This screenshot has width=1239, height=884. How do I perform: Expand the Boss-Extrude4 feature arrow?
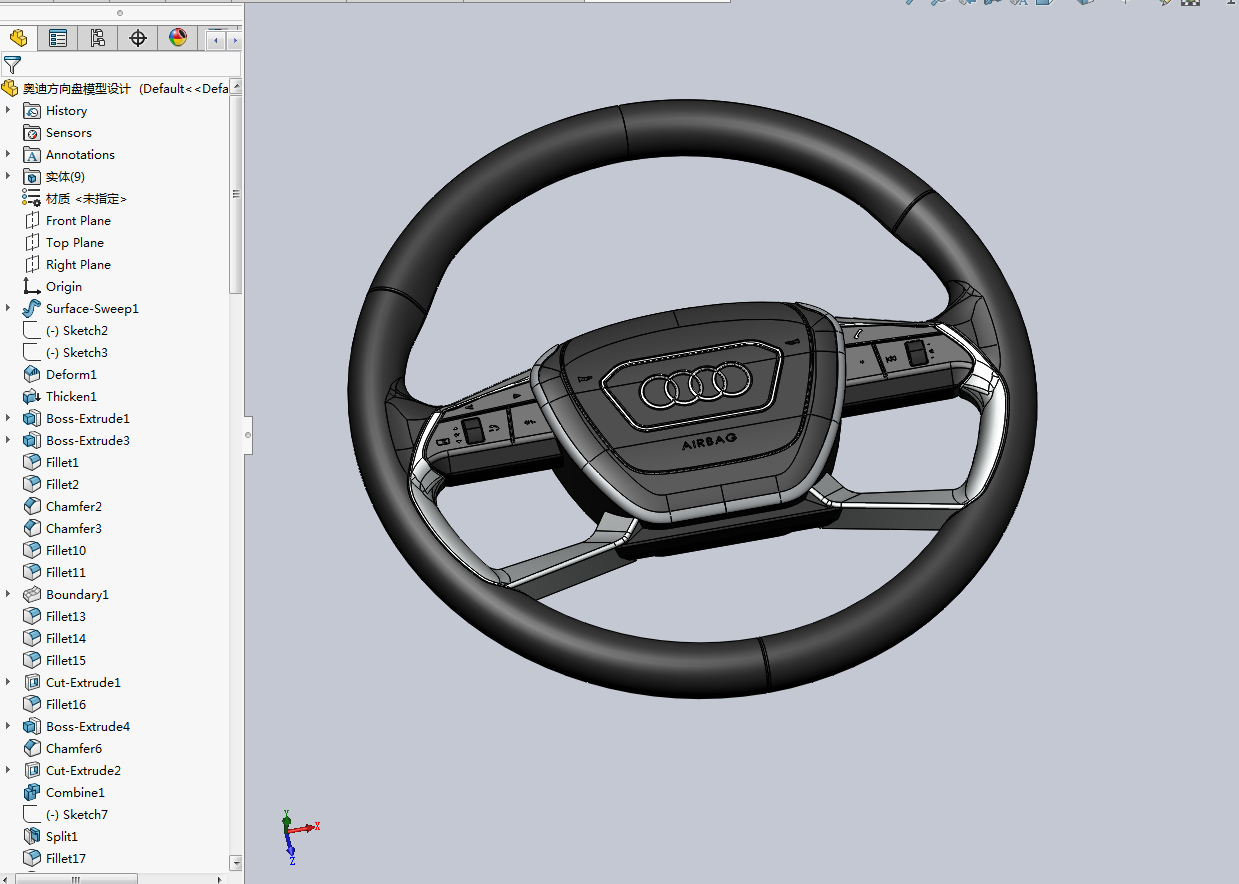pyautogui.click(x=9, y=726)
